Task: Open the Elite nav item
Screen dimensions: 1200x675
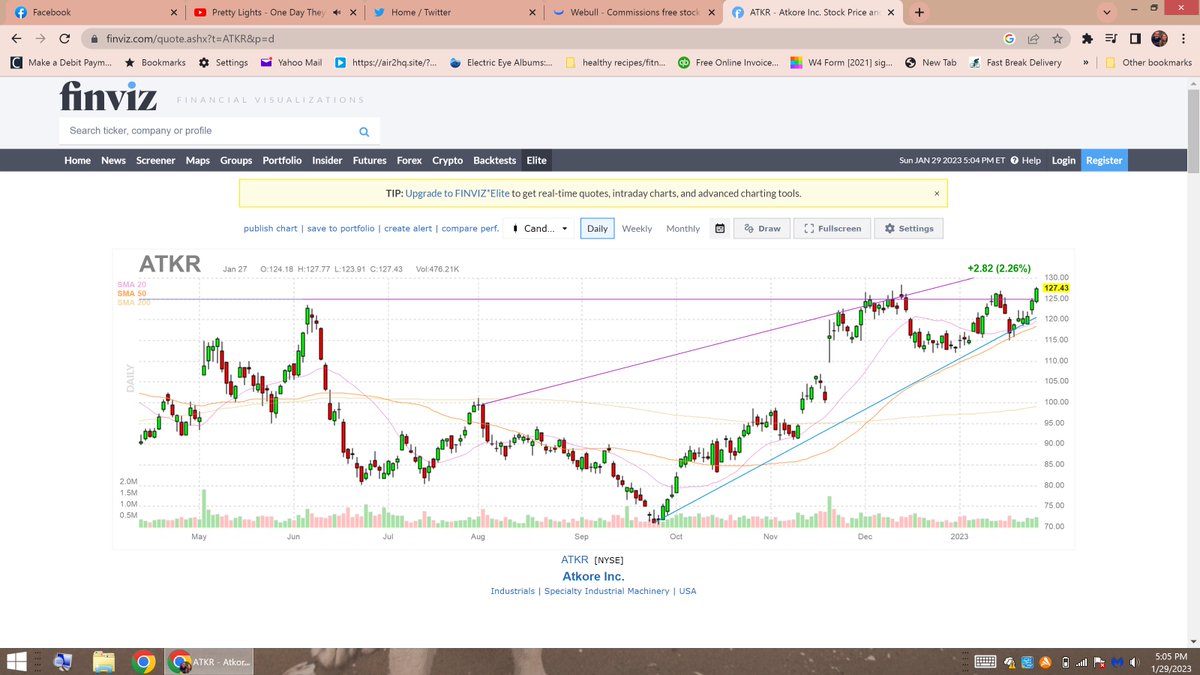Action: [537, 160]
